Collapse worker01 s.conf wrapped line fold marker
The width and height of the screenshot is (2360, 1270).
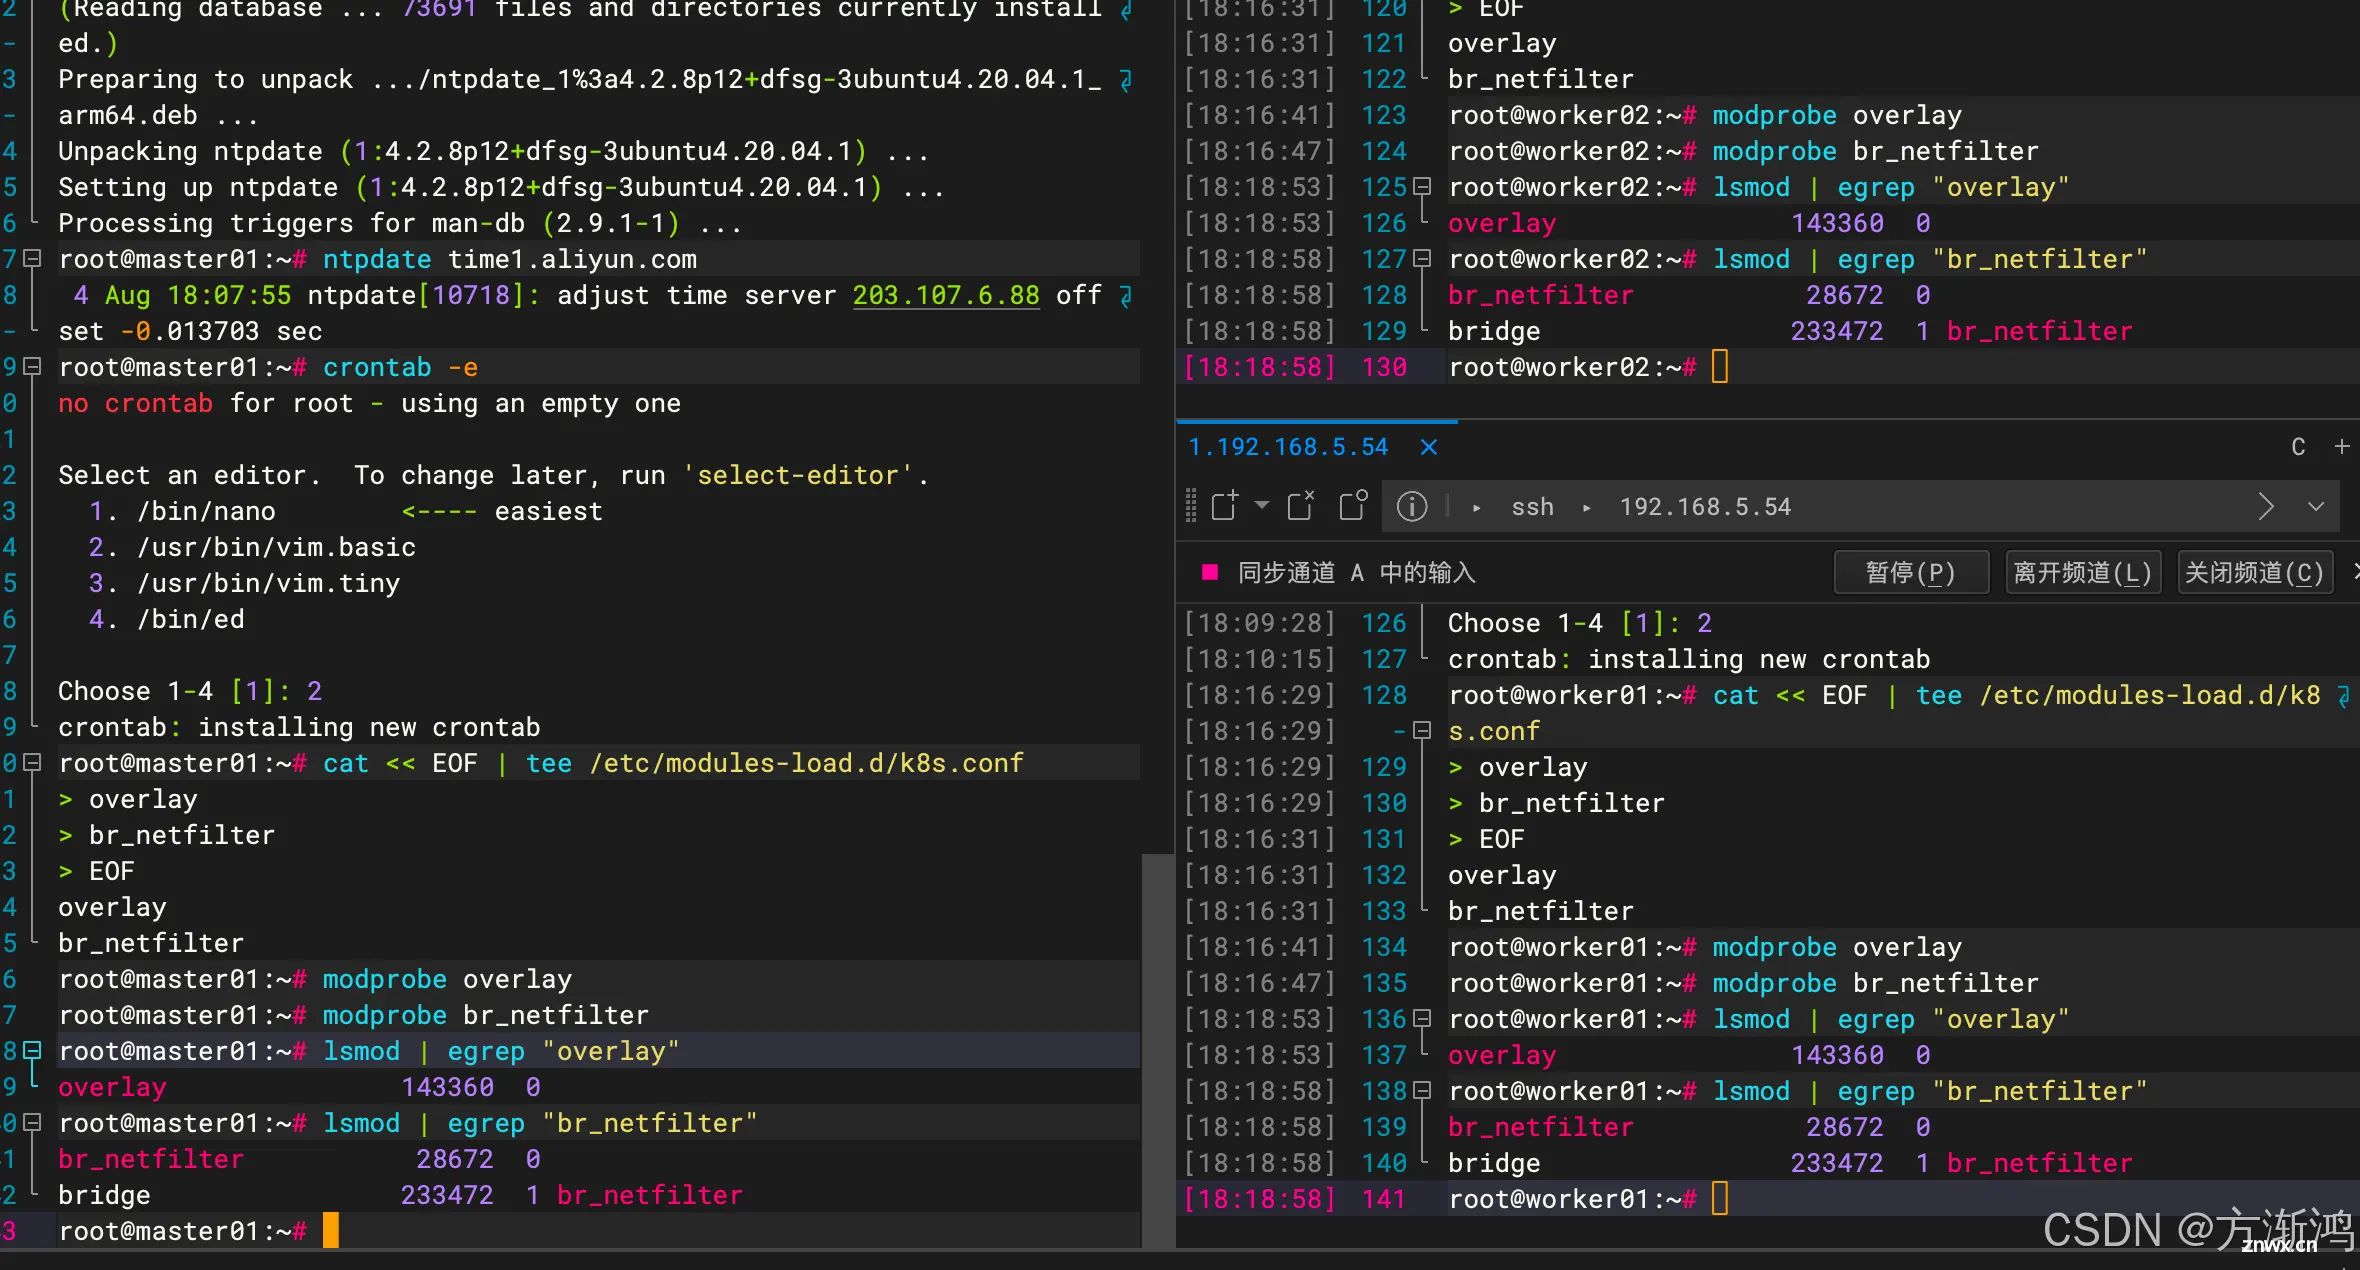click(1422, 731)
